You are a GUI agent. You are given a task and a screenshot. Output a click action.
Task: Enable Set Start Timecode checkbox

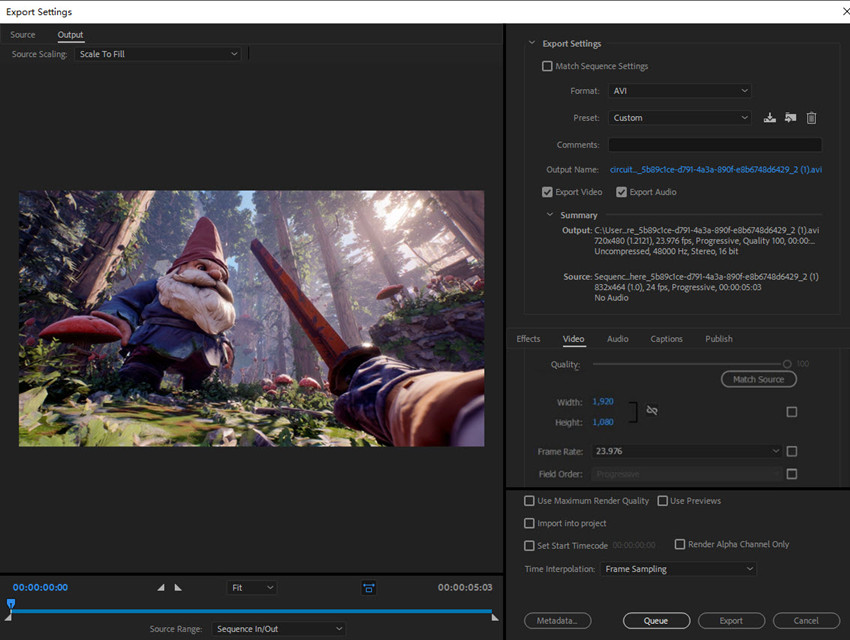pos(529,545)
